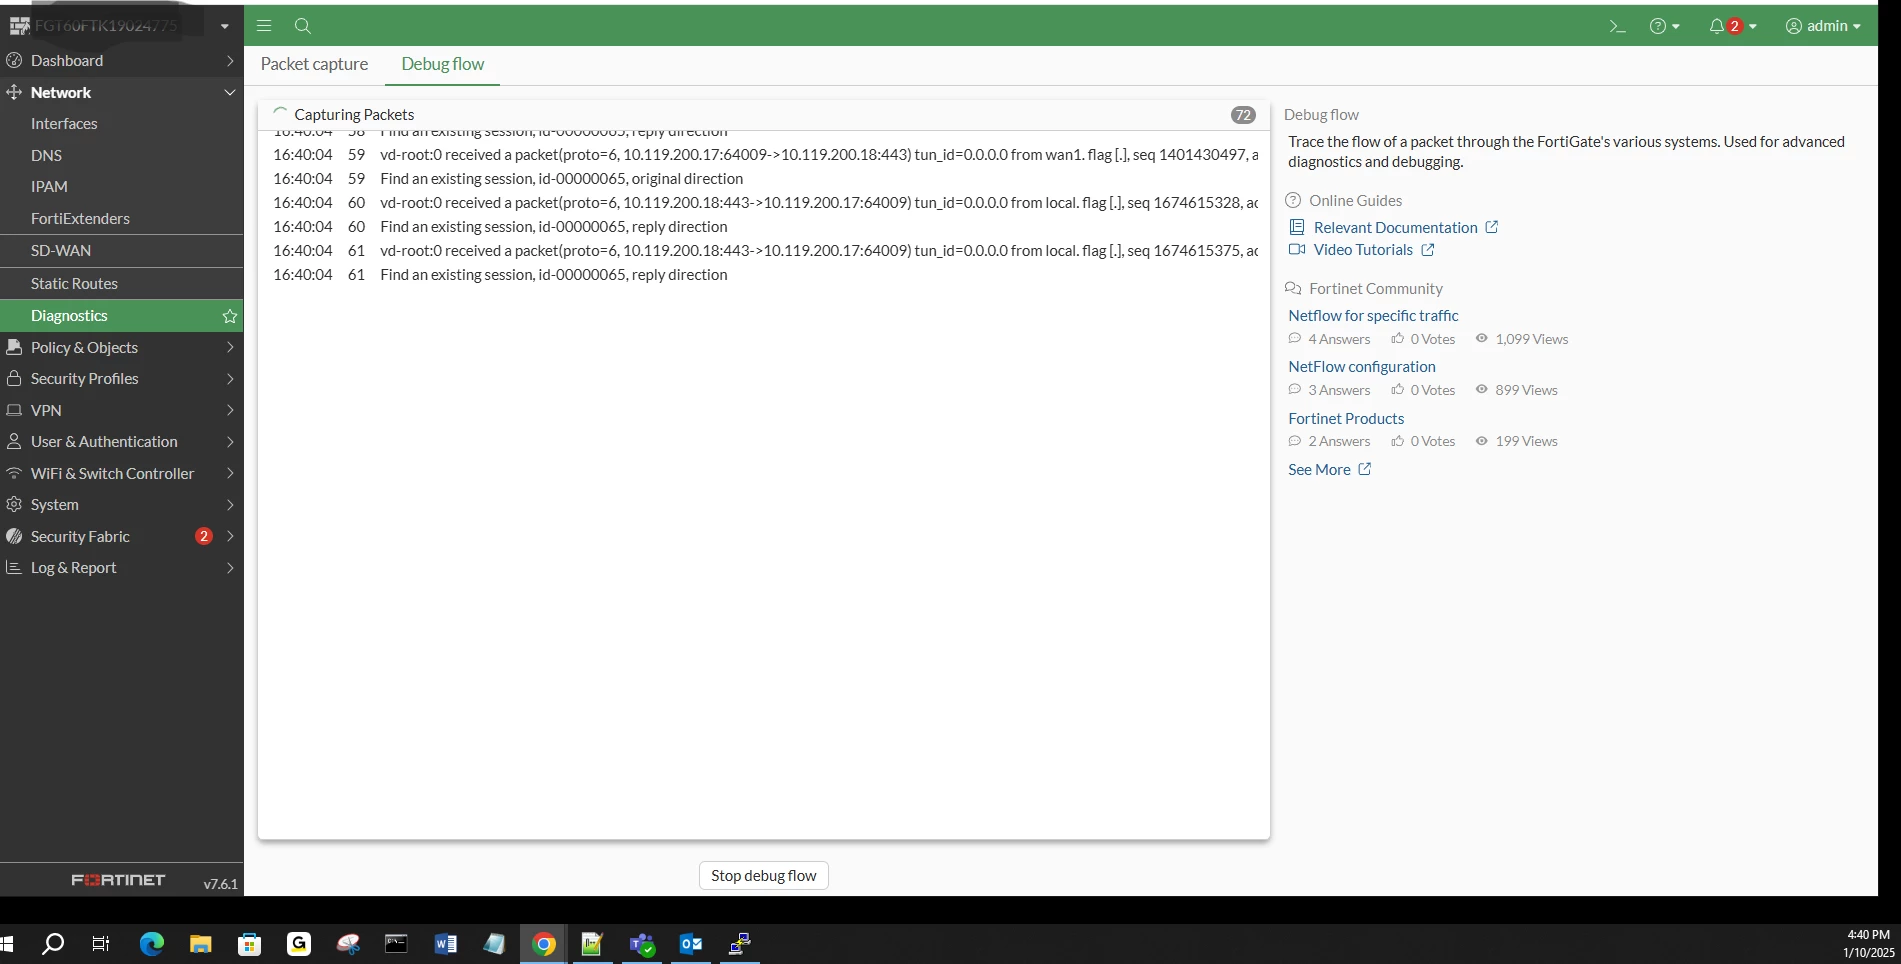
Task: Switch to the Packet capture tab
Action: click(314, 64)
